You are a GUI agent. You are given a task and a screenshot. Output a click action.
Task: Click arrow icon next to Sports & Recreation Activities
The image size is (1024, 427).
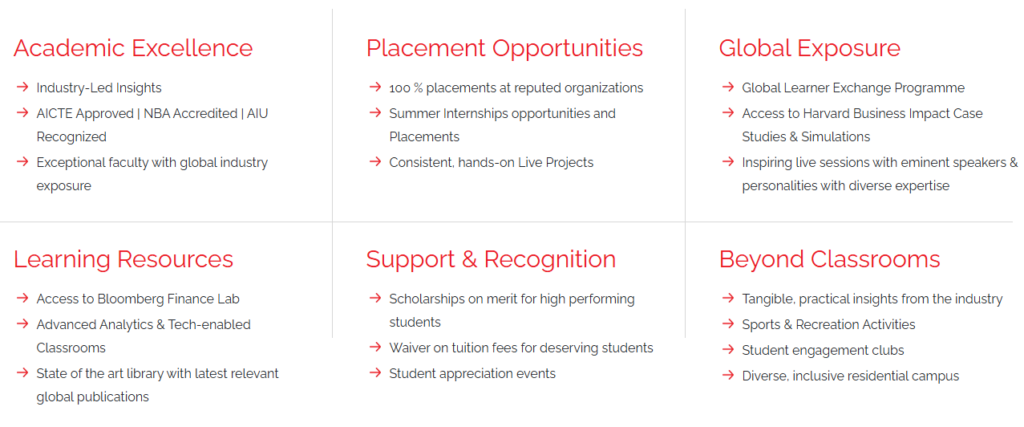tap(728, 323)
